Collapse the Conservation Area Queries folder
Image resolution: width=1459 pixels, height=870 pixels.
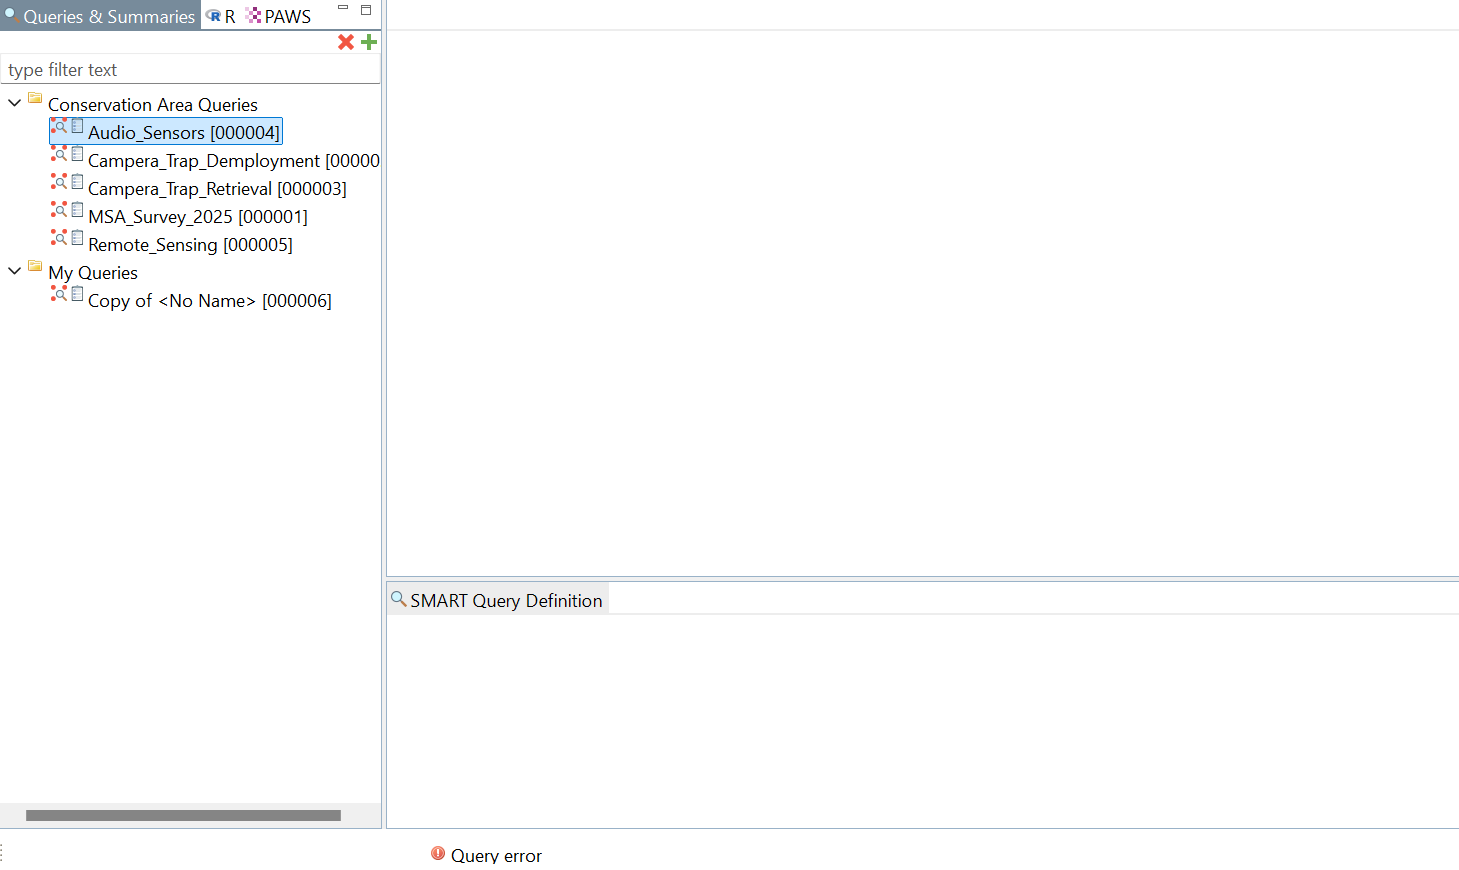(15, 103)
